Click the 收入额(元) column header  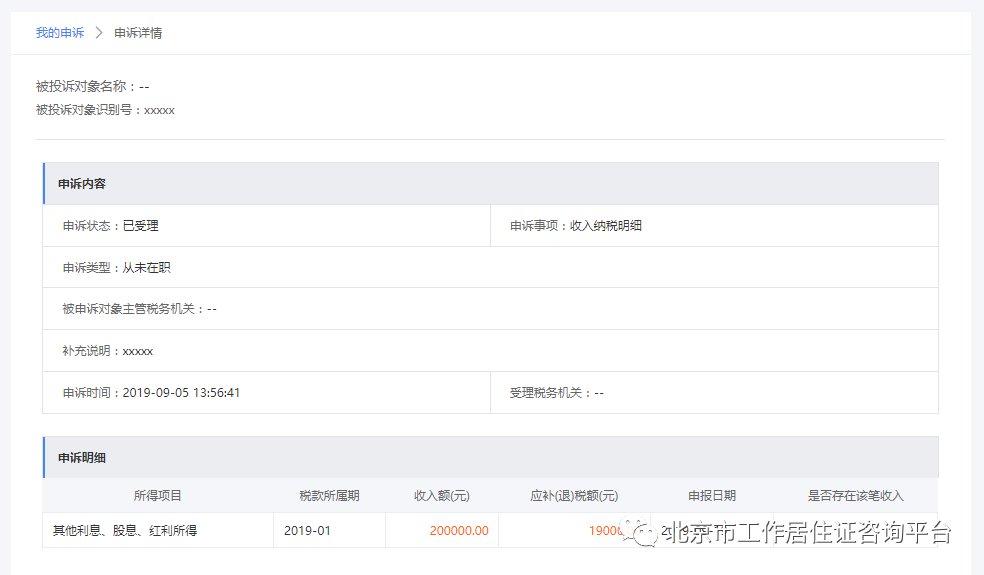pyautogui.click(x=442, y=495)
